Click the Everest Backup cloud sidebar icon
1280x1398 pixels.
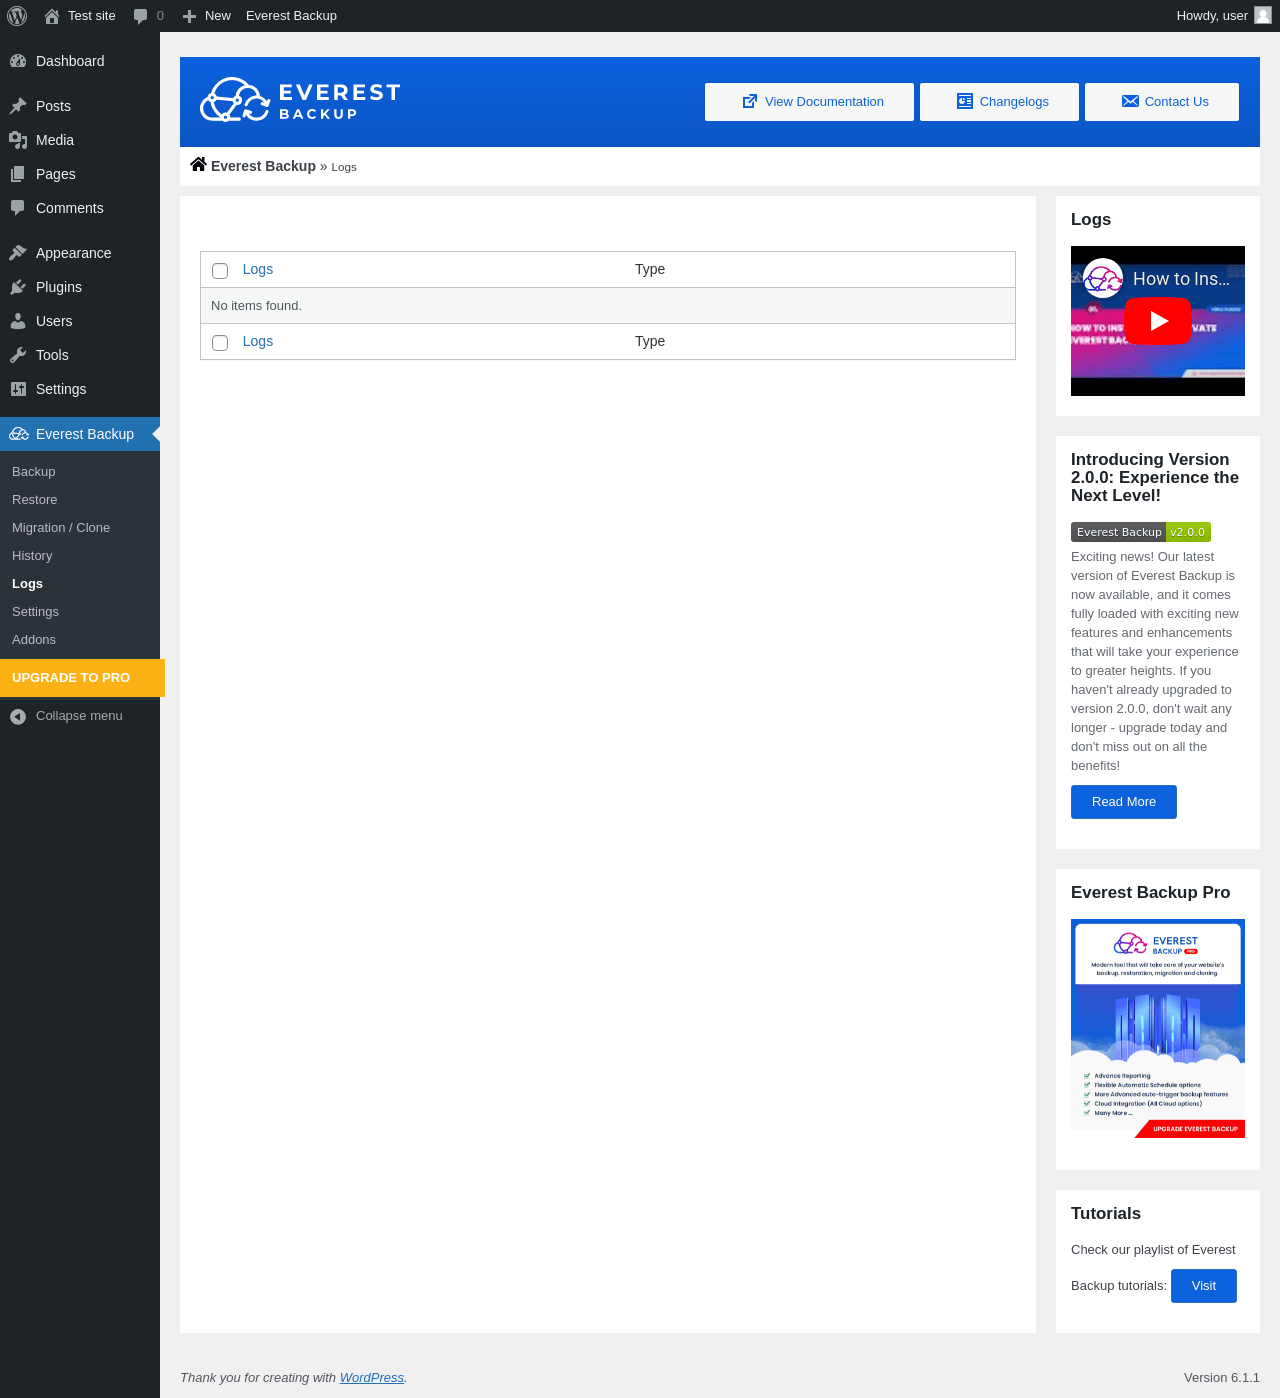click(x=19, y=434)
